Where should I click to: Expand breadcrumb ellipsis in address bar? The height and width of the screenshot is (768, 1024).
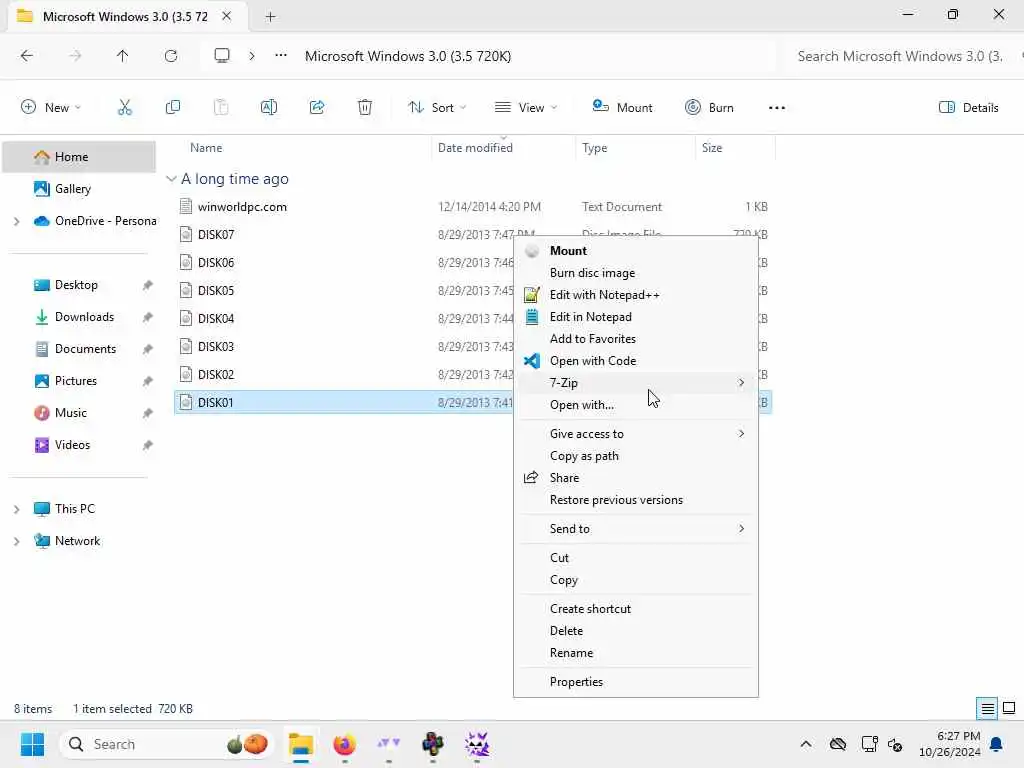pos(281,56)
